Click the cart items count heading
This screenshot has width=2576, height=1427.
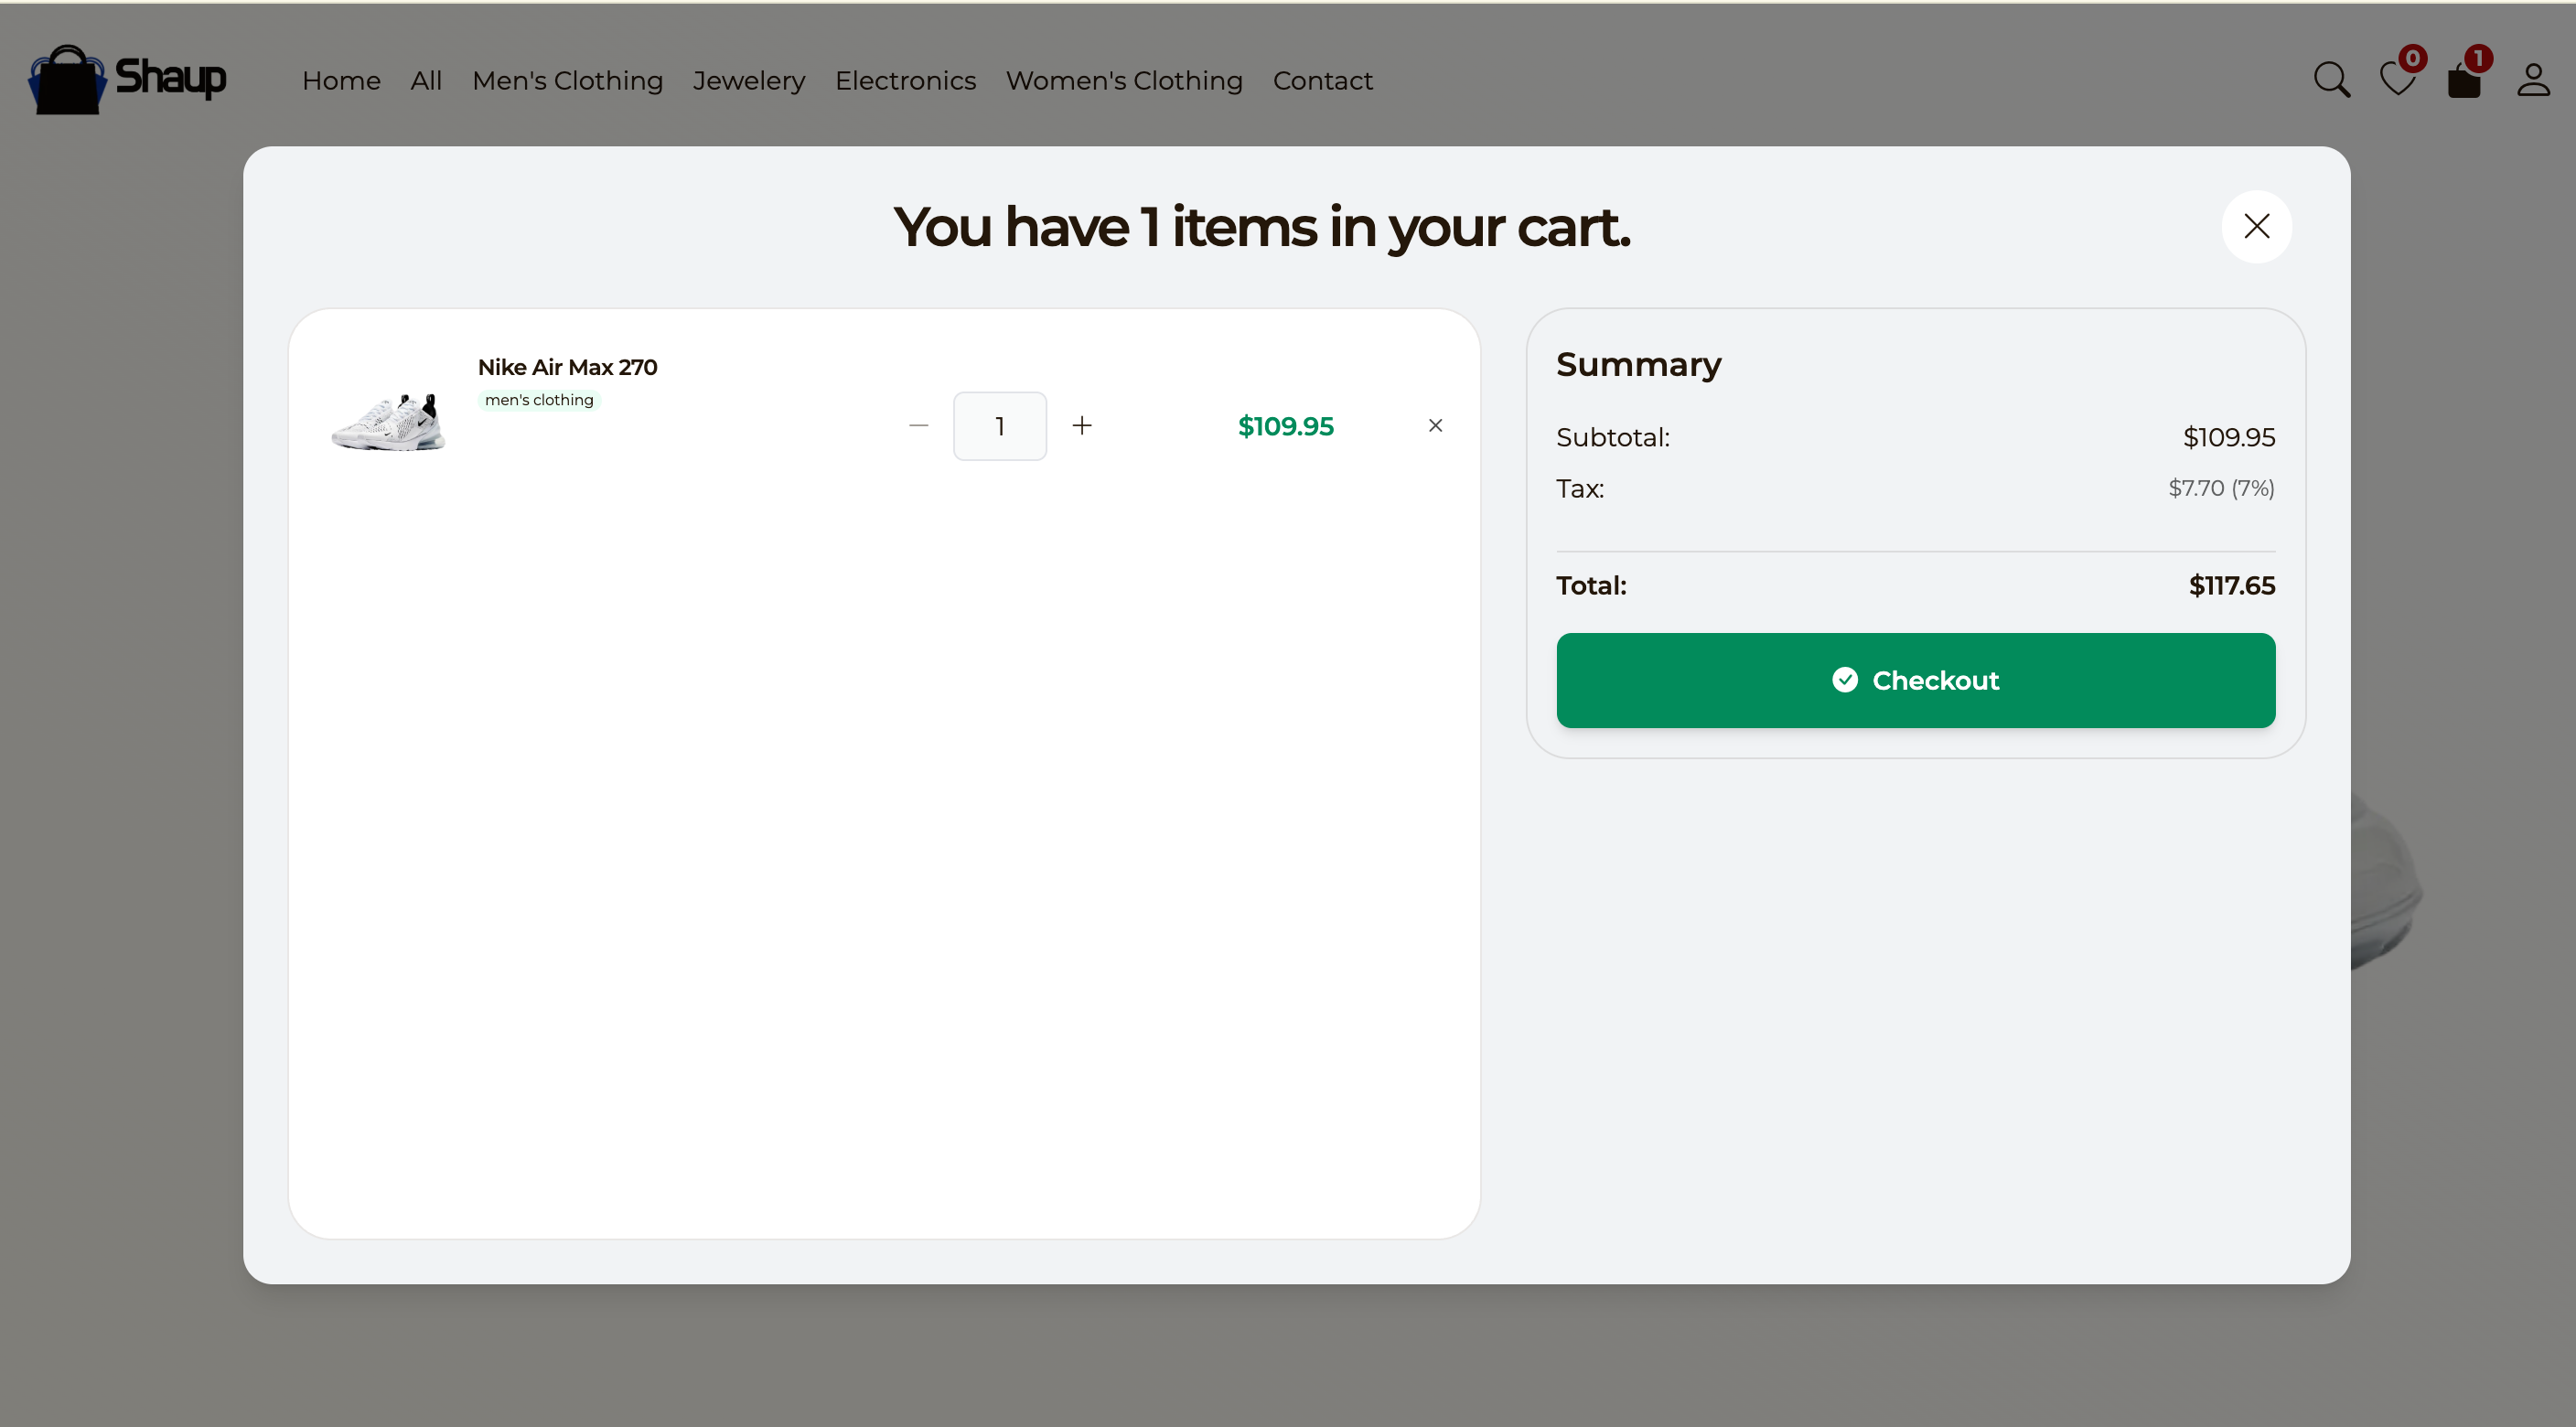click(x=1261, y=227)
